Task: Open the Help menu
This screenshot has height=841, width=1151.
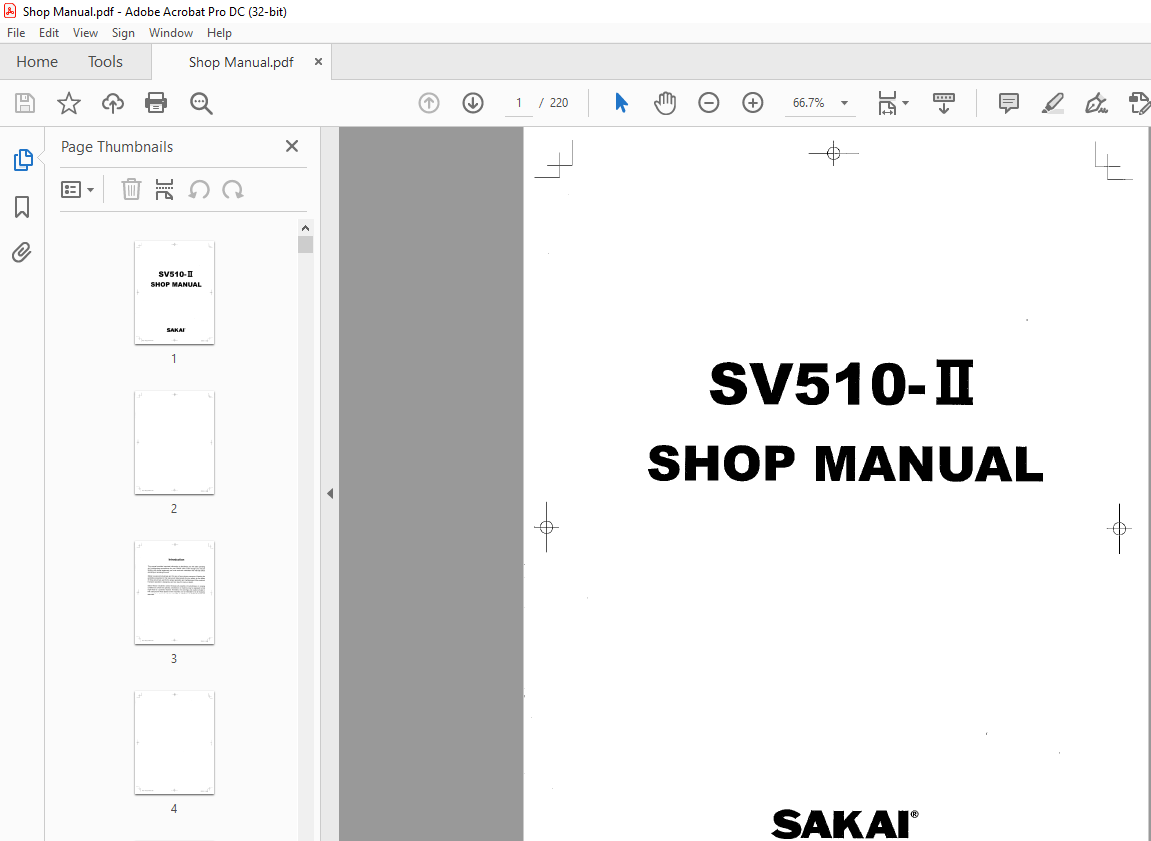Action: click(219, 33)
